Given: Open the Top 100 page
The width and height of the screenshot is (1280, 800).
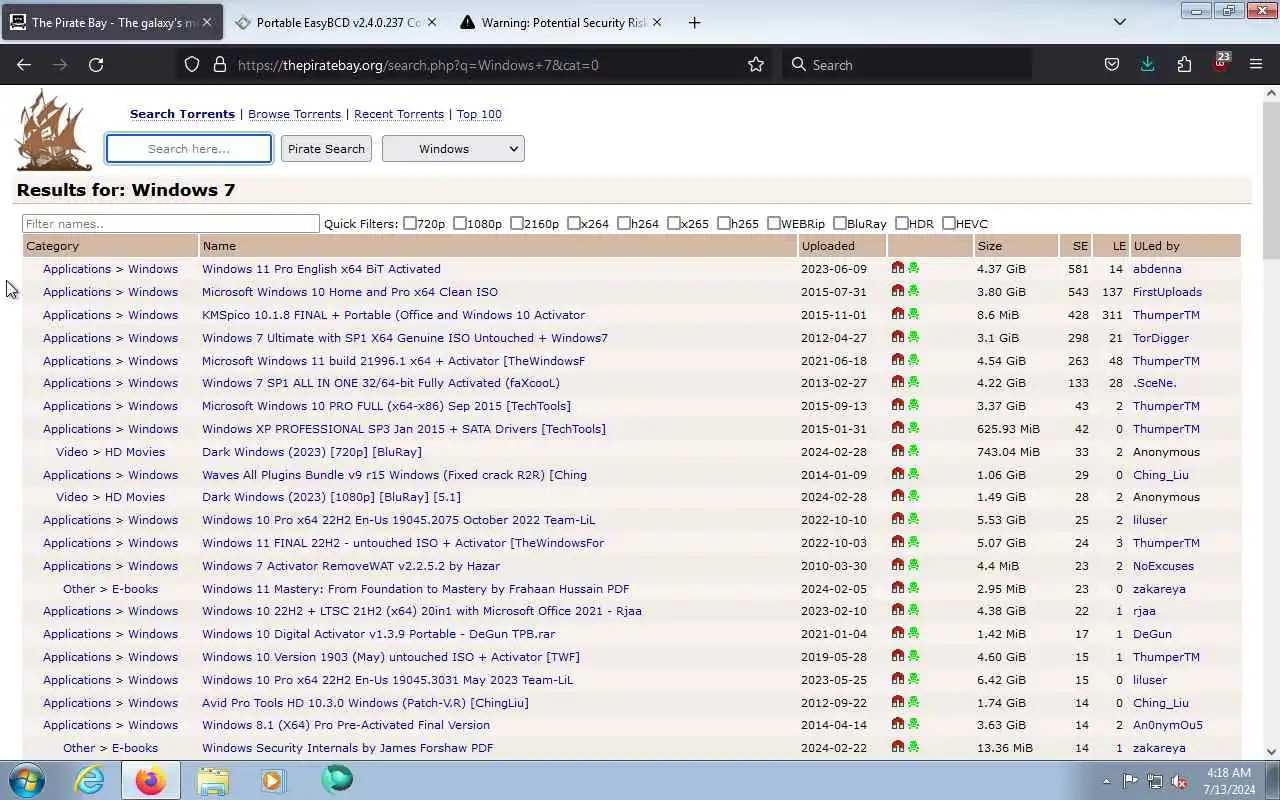Looking at the screenshot, I should pos(479,114).
